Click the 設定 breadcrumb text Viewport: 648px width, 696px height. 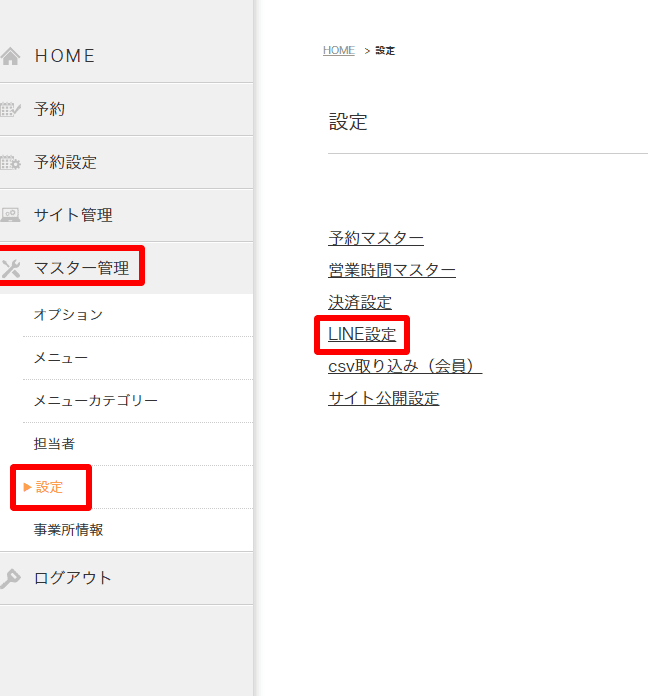point(385,51)
